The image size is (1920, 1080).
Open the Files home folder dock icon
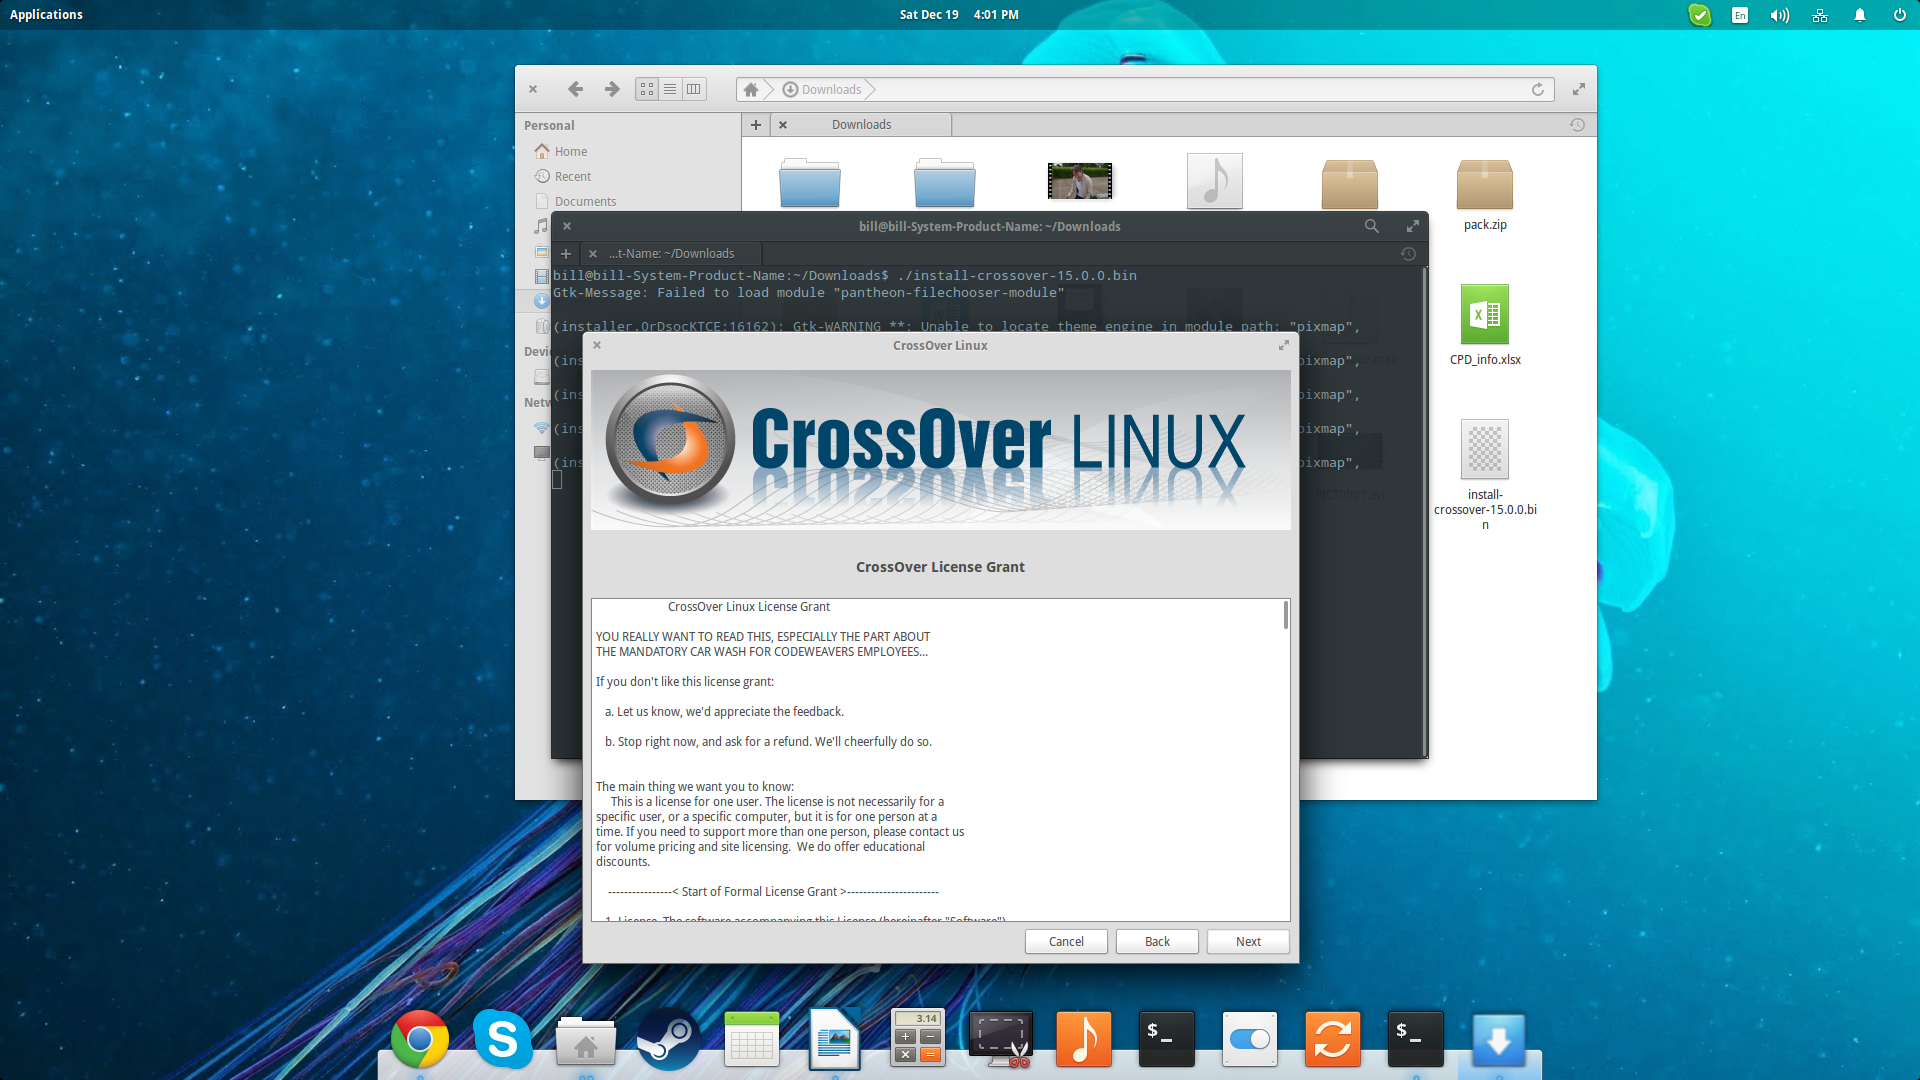point(586,1042)
